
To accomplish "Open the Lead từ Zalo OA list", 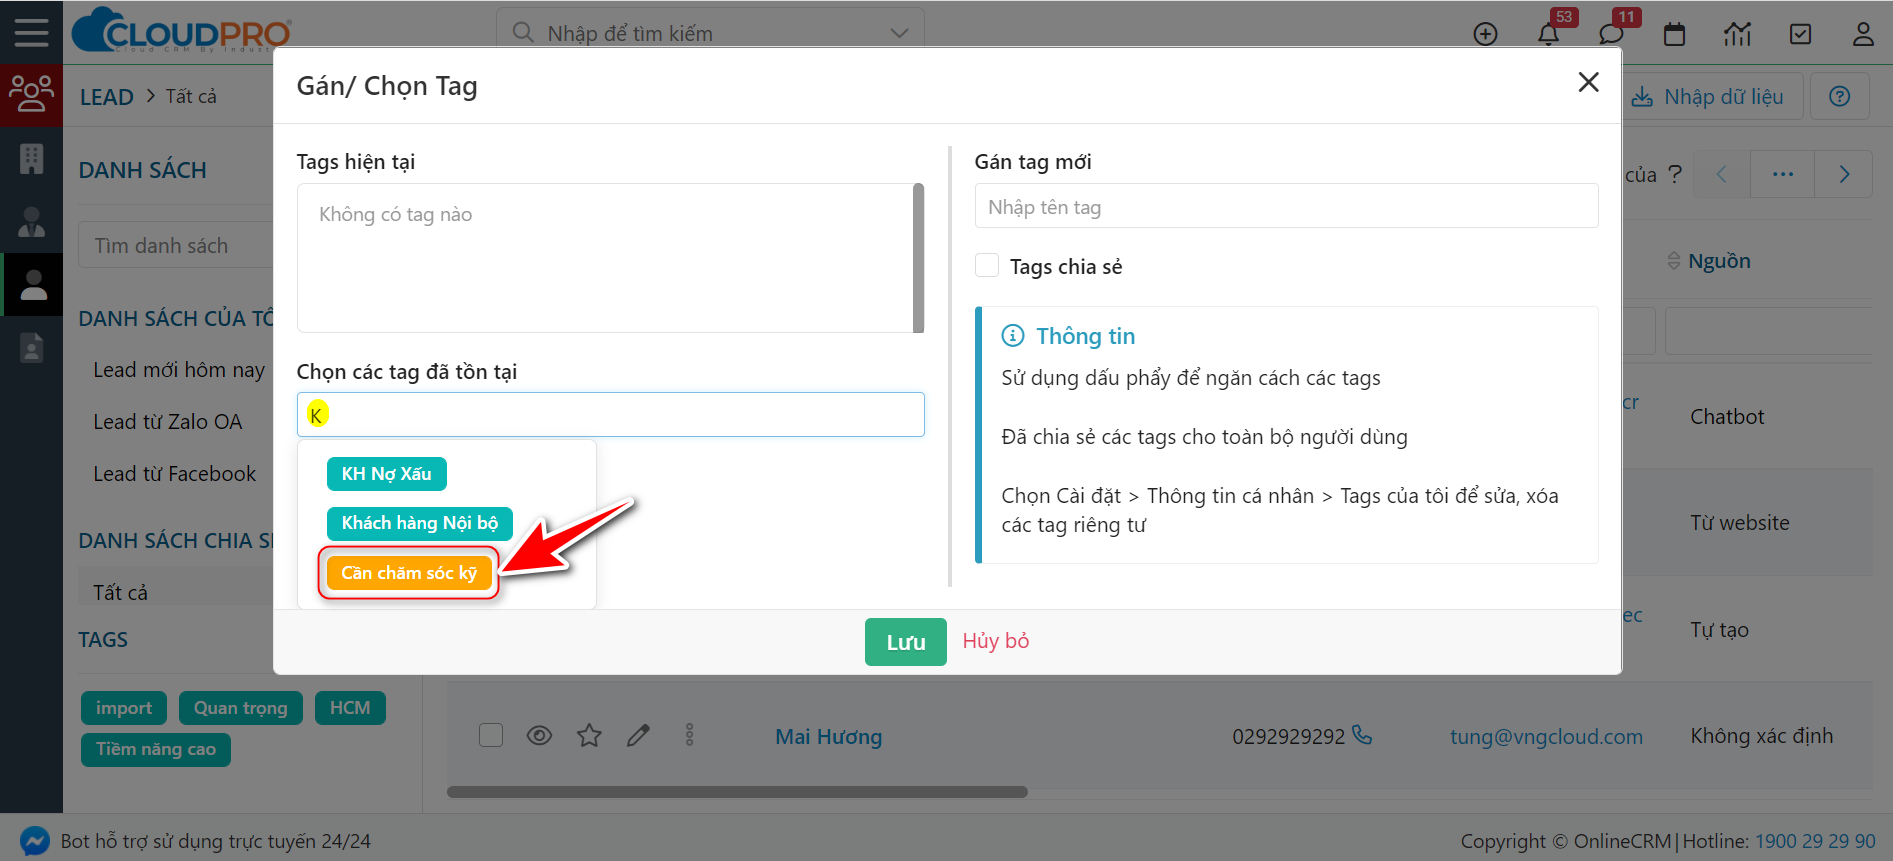I will (168, 422).
